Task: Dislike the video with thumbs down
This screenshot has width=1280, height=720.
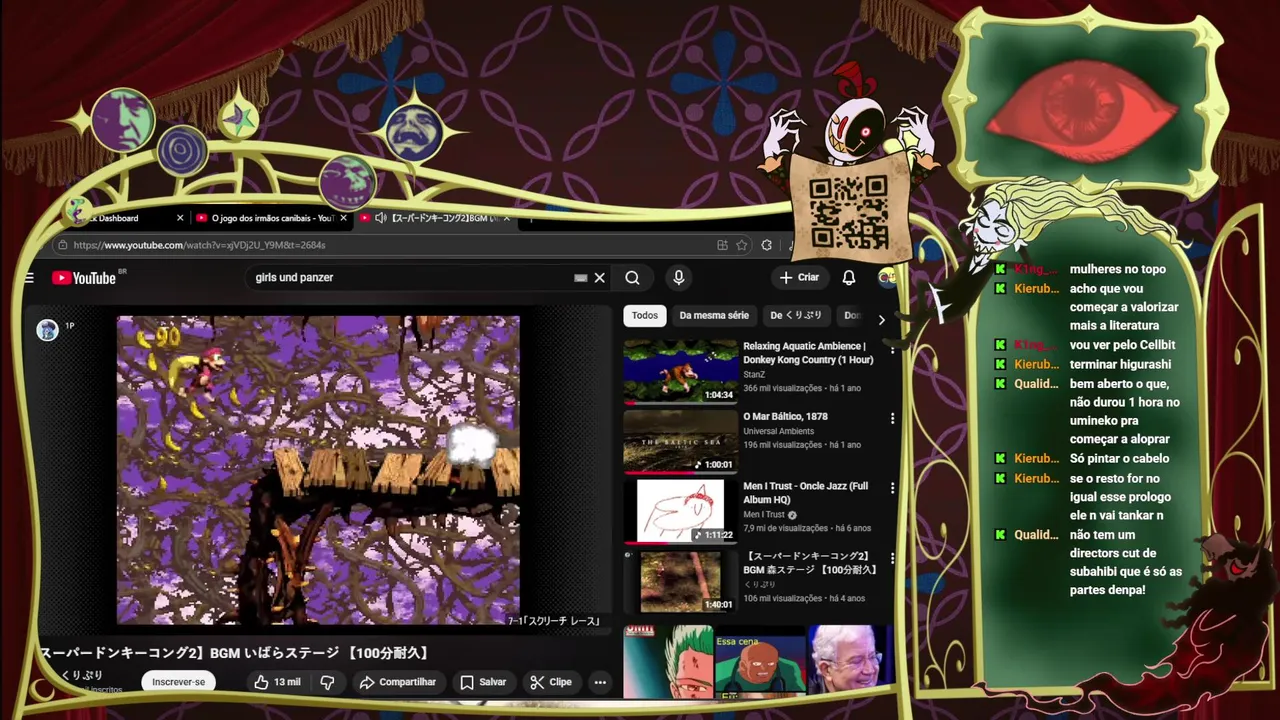Action: (x=327, y=682)
